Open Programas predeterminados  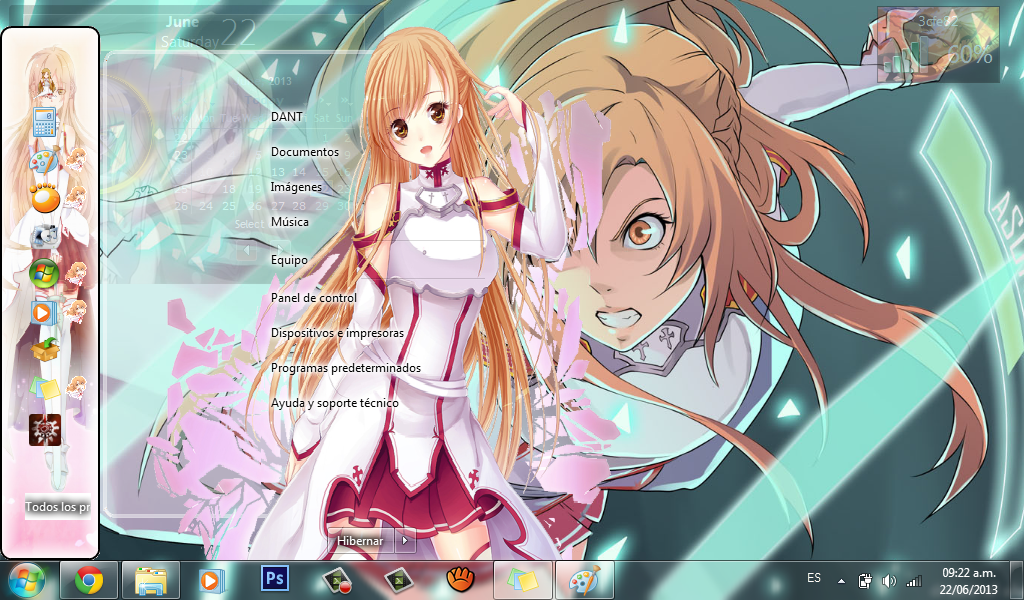coord(345,368)
